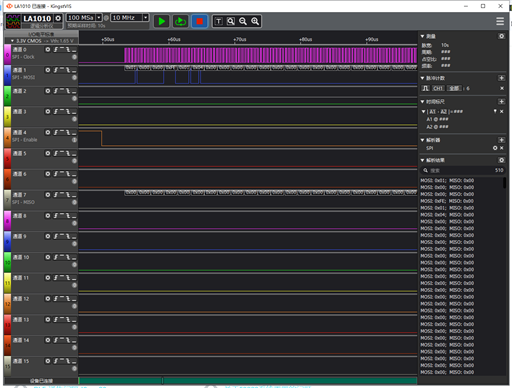The image size is (512, 388).
Task: Add a new protocol analyzer
Action: (501, 140)
